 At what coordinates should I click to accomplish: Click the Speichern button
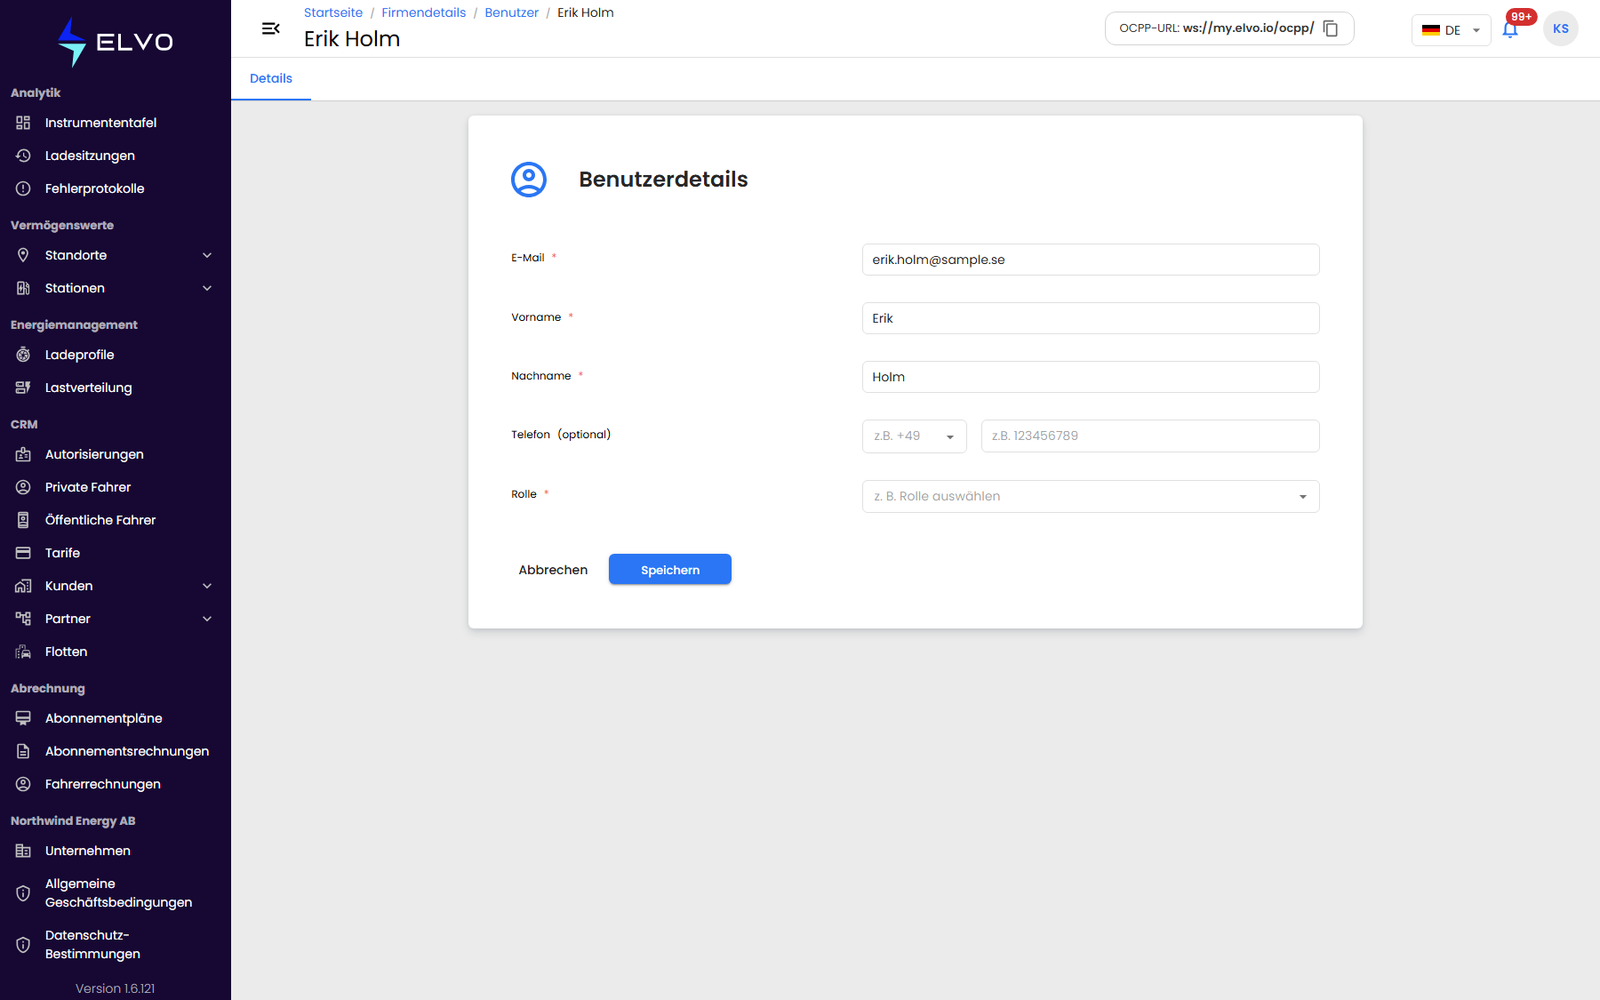point(670,569)
